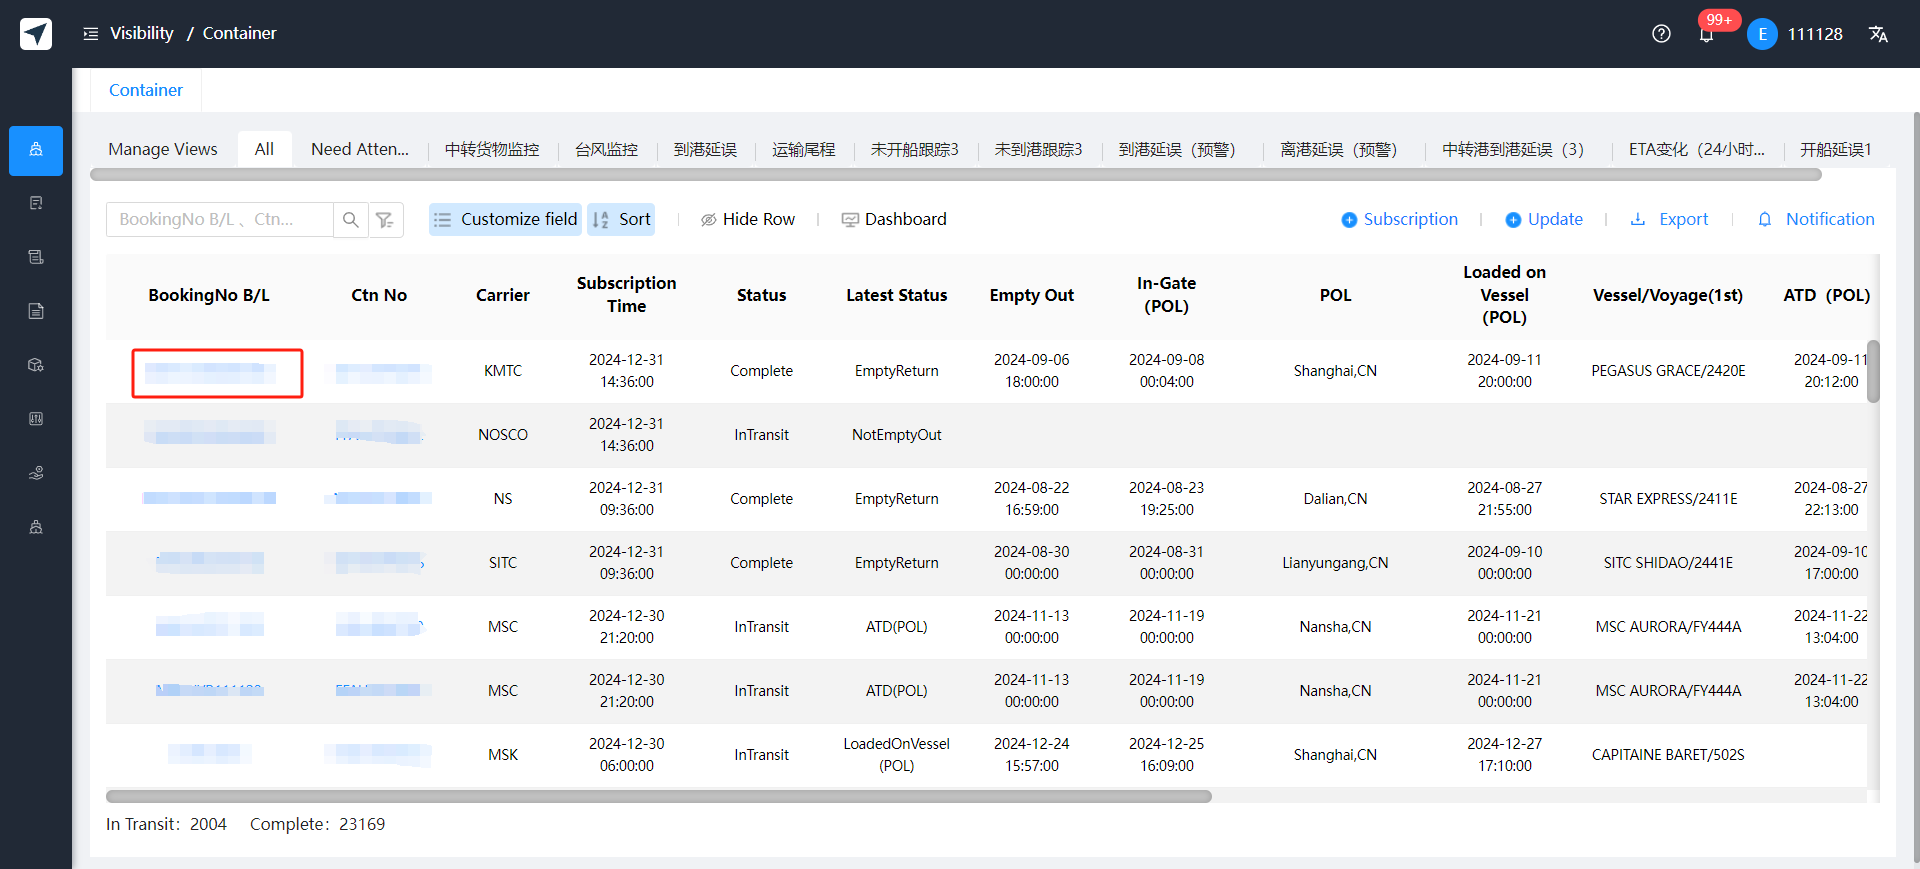
Task: Switch to the 未到港跟踪3 view tab
Action: point(1038,149)
